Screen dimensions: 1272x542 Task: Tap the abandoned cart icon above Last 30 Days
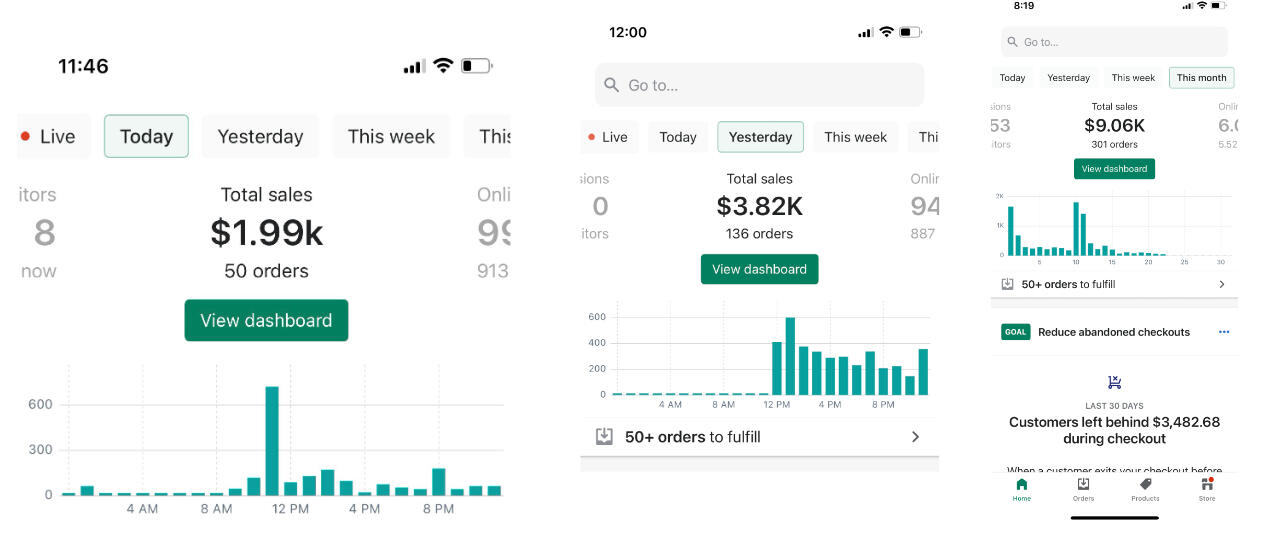pyautogui.click(x=1114, y=382)
